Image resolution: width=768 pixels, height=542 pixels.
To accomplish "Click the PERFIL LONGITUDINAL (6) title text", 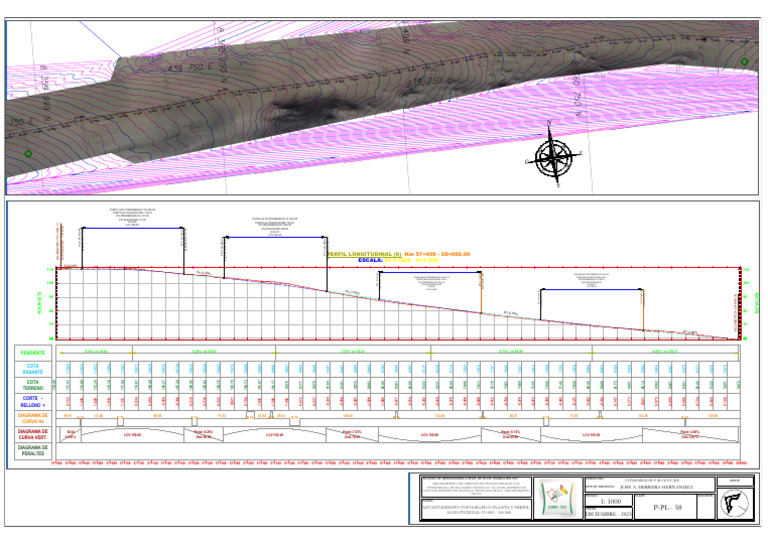I will pyautogui.click(x=364, y=254).
